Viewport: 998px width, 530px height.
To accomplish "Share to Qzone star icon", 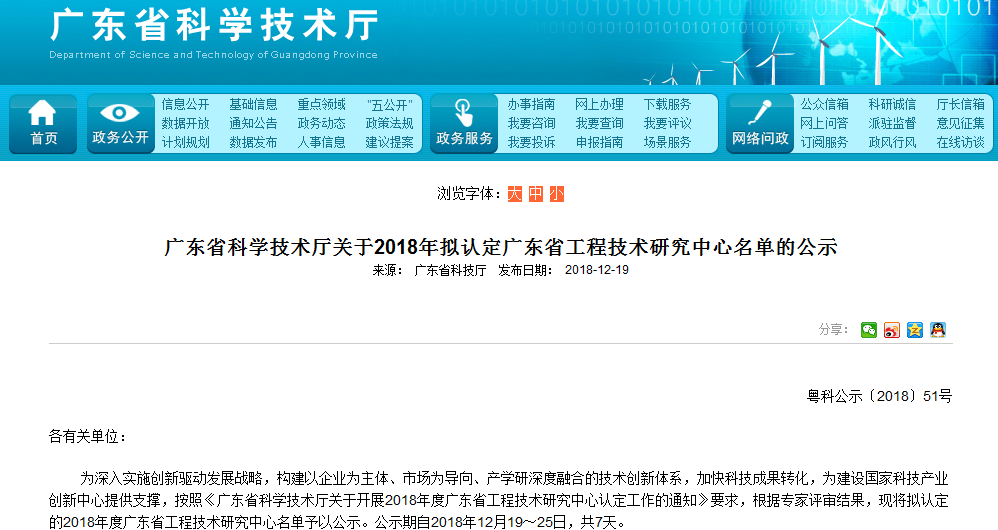I will [x=915, y=330].
